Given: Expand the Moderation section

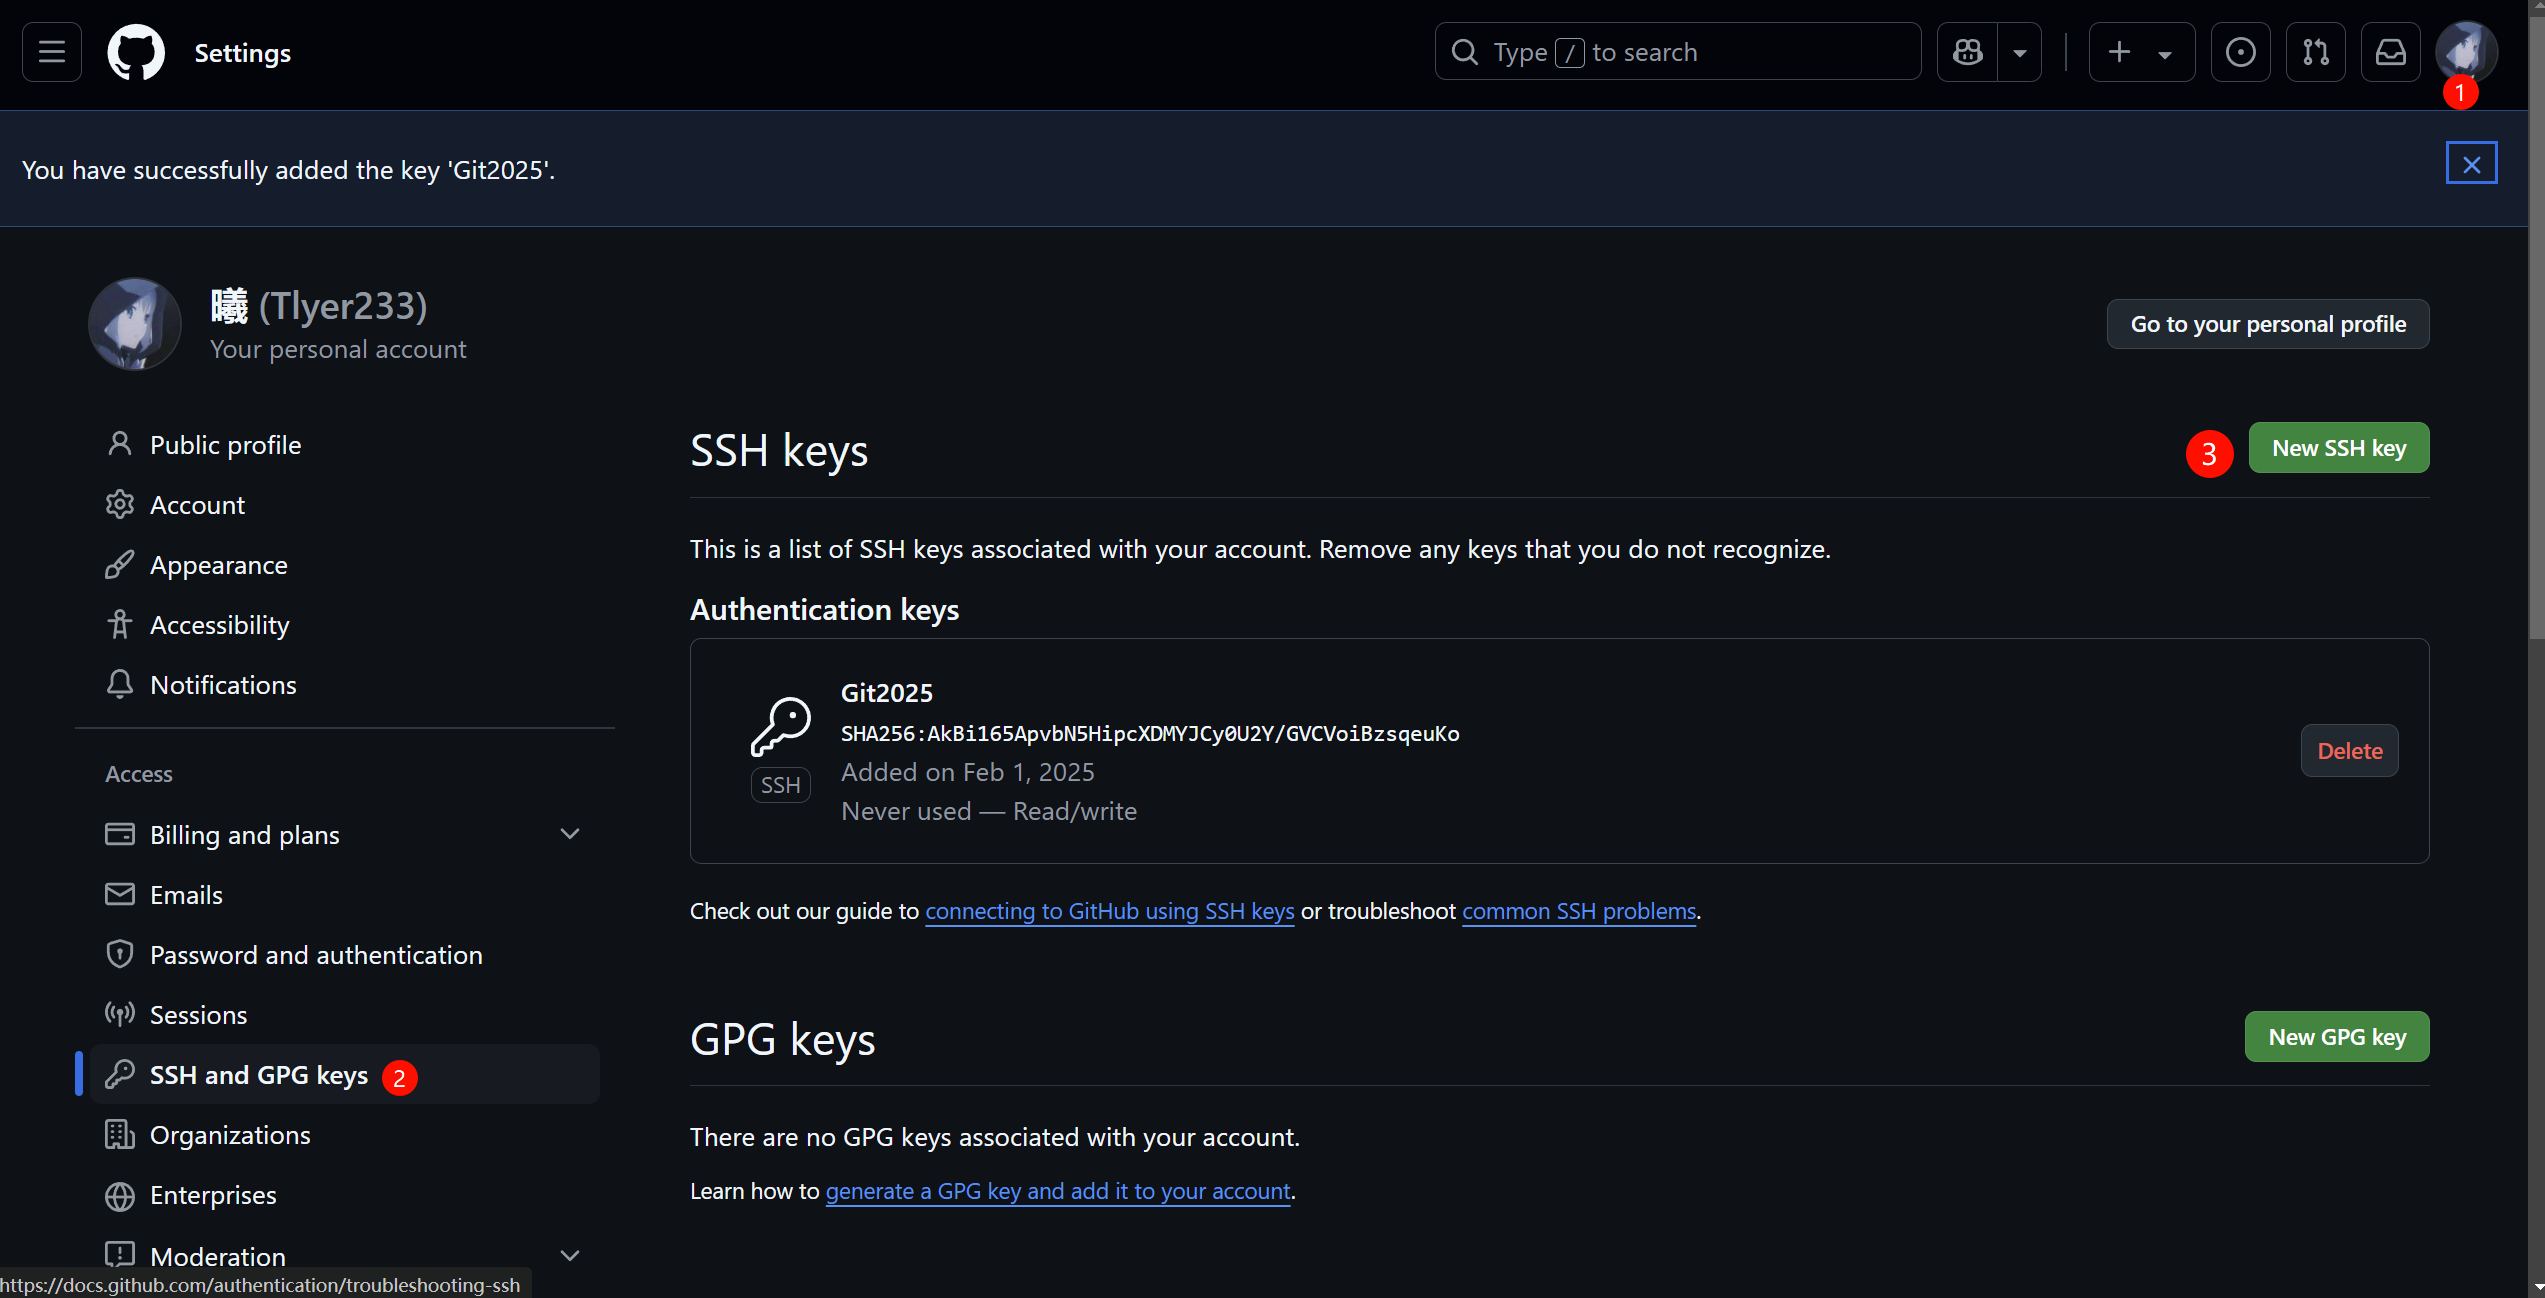Looking at the screenshot, I should 570,1255.
